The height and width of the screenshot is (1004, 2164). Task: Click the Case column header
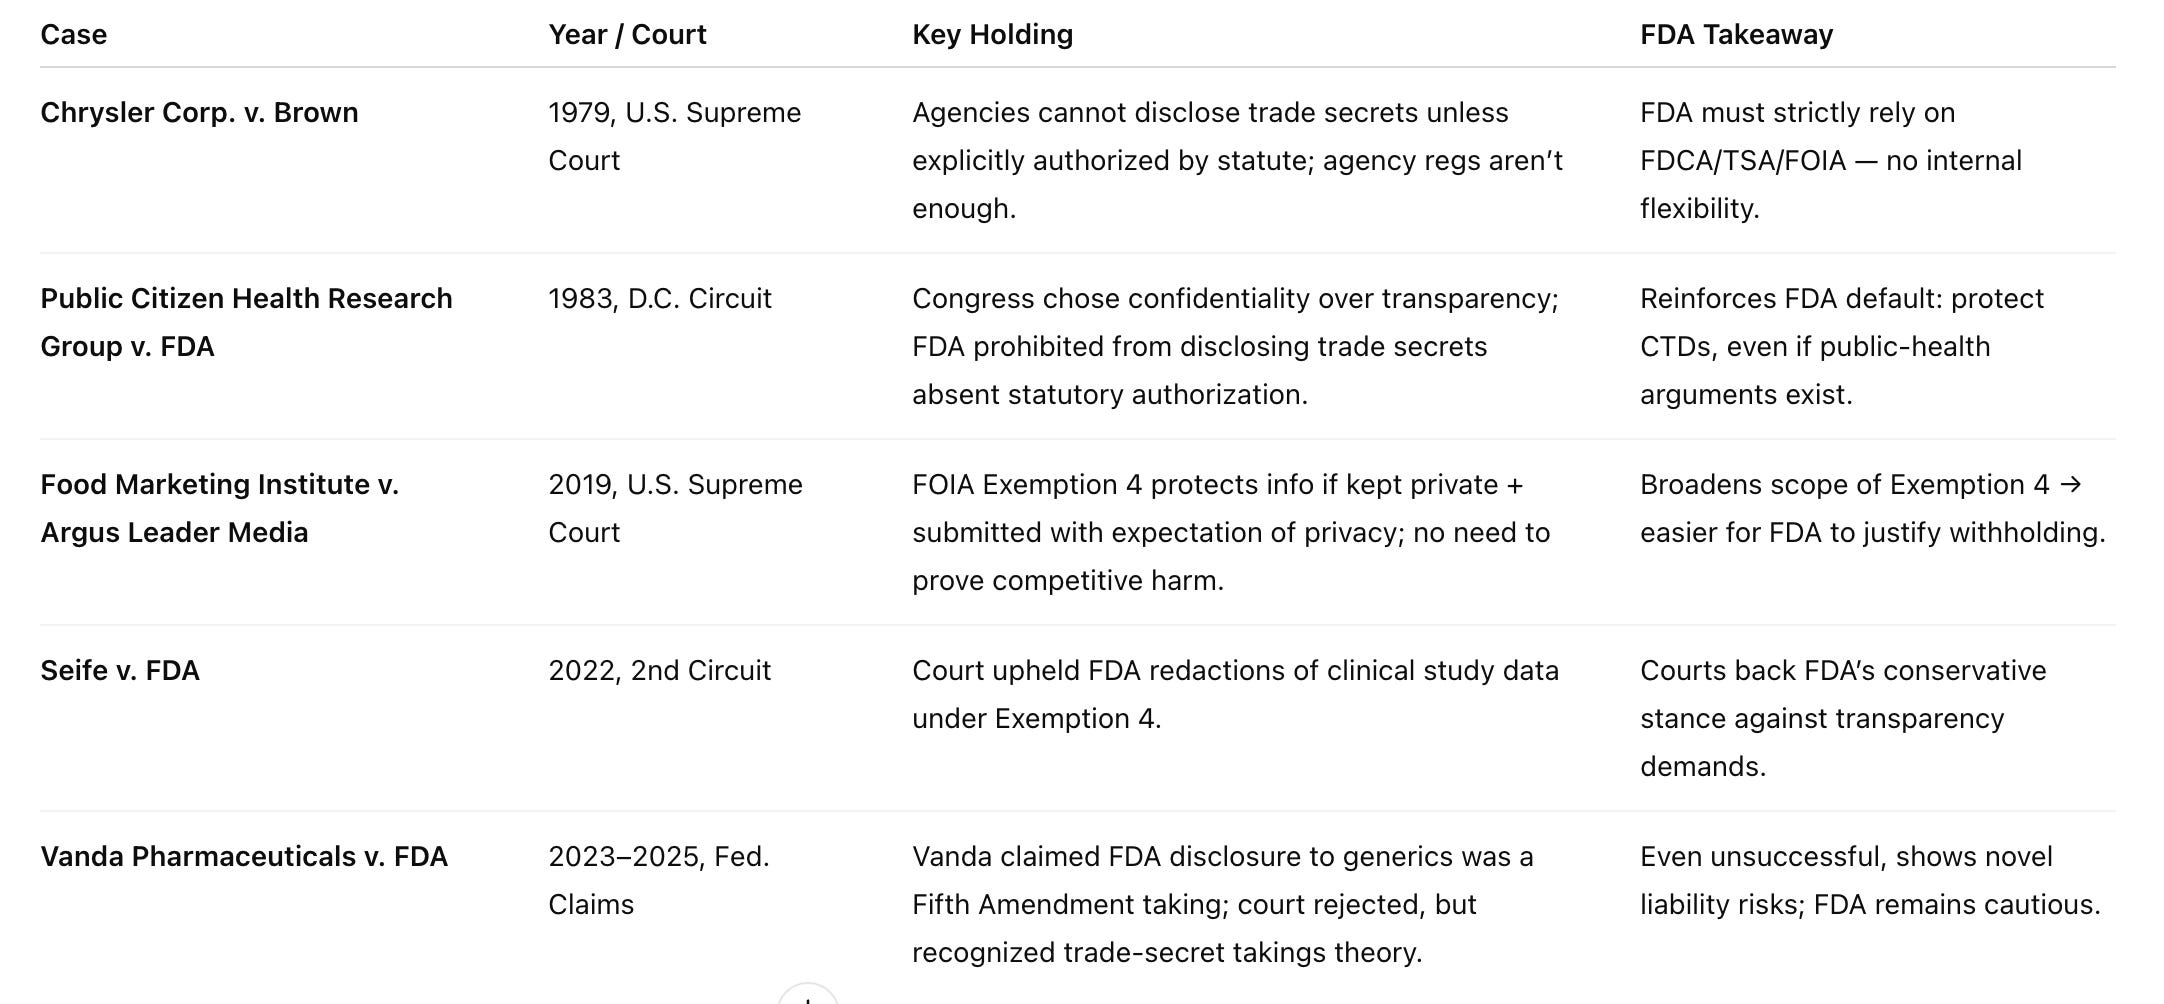coord(73,35)
